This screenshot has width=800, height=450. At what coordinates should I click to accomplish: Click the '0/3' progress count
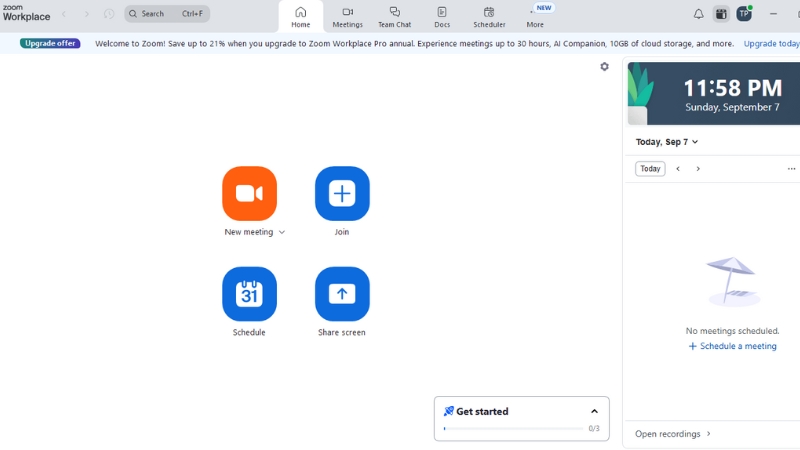[594, 429]
